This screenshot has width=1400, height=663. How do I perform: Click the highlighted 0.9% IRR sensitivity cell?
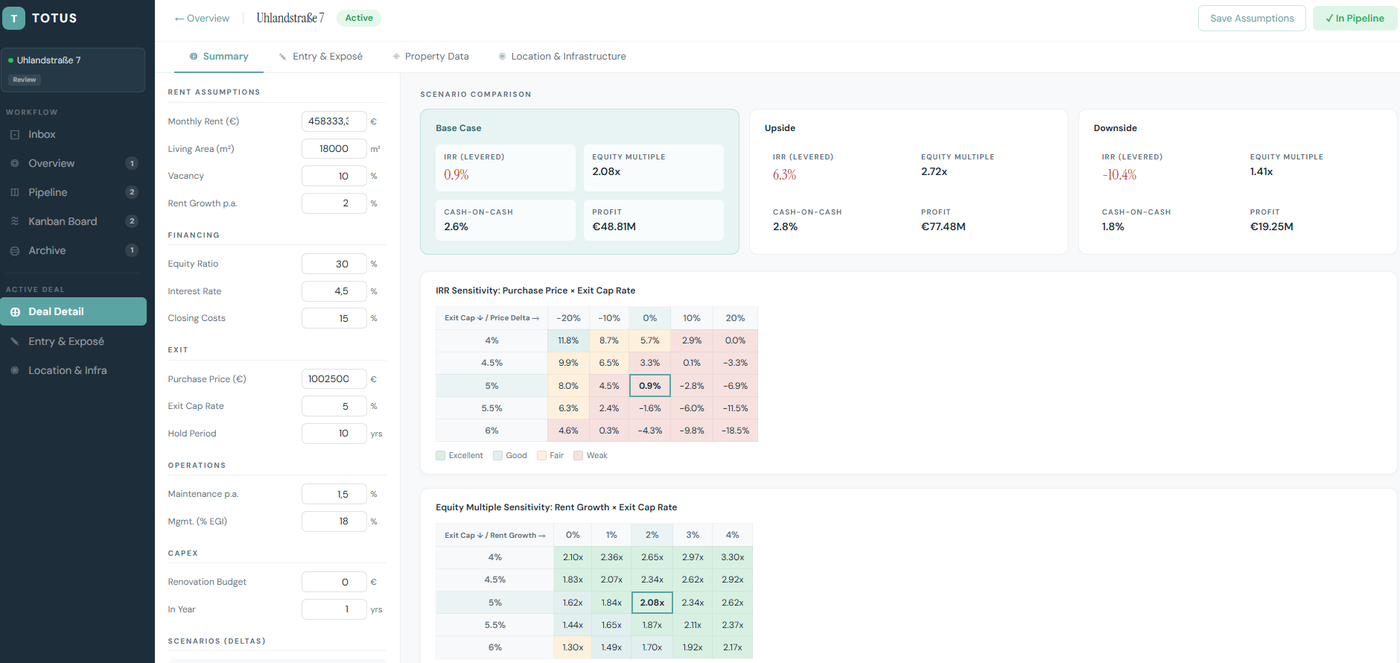[650, 386]
